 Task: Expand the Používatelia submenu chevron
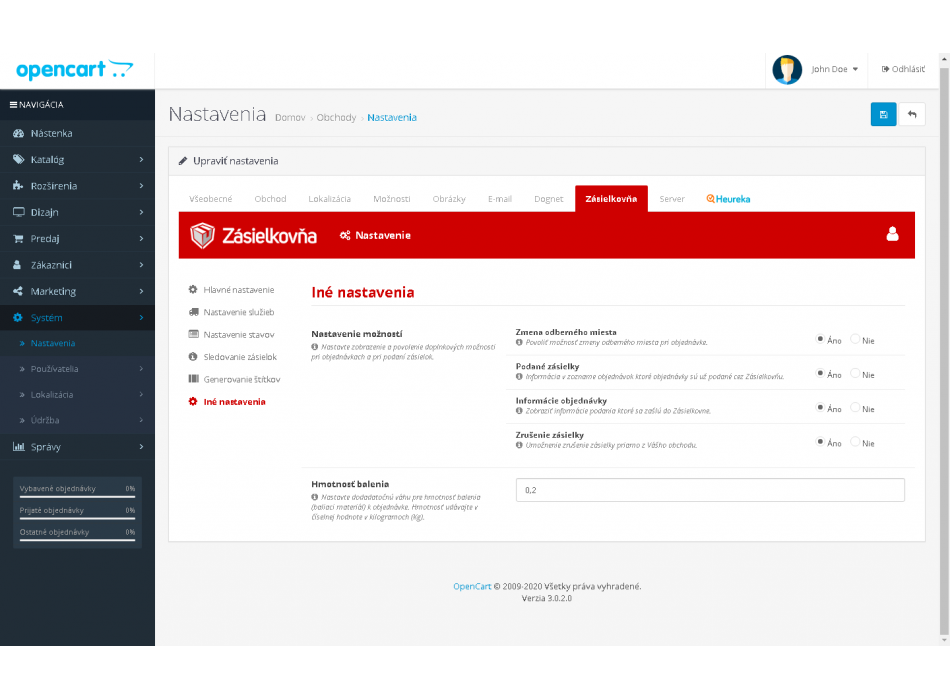click(x=141, y=368)
